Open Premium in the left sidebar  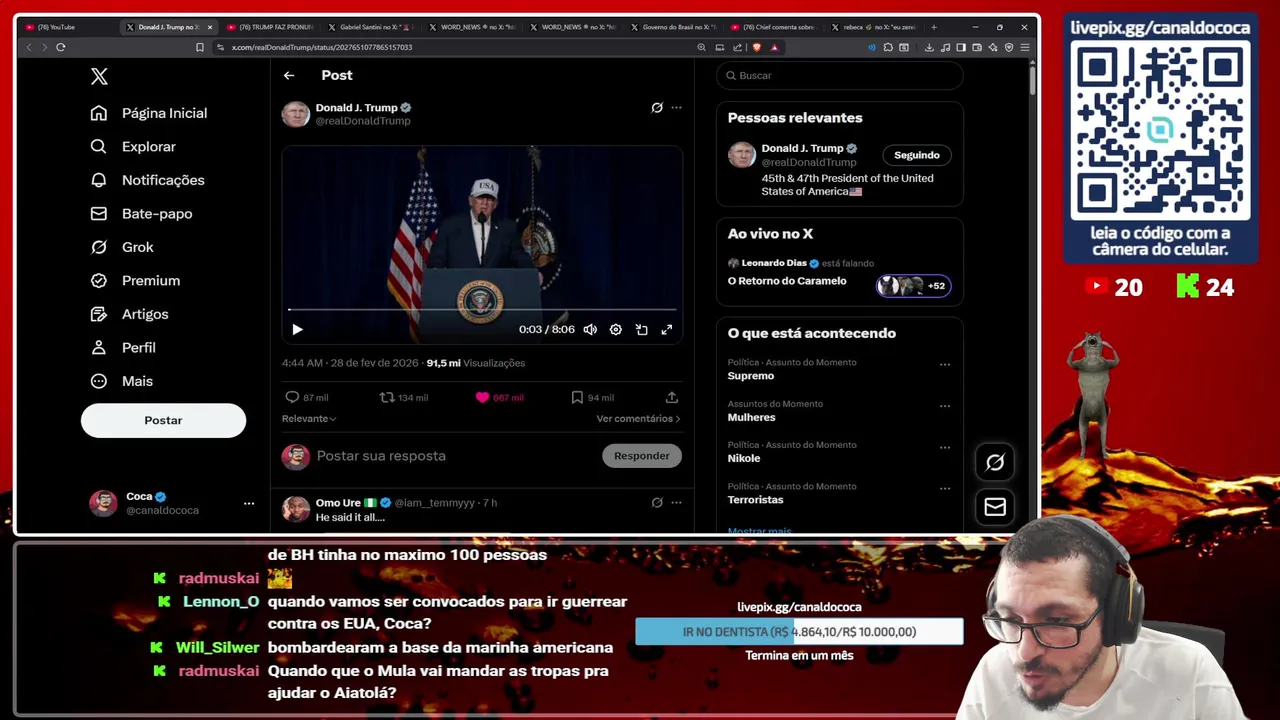coord(98,280)
